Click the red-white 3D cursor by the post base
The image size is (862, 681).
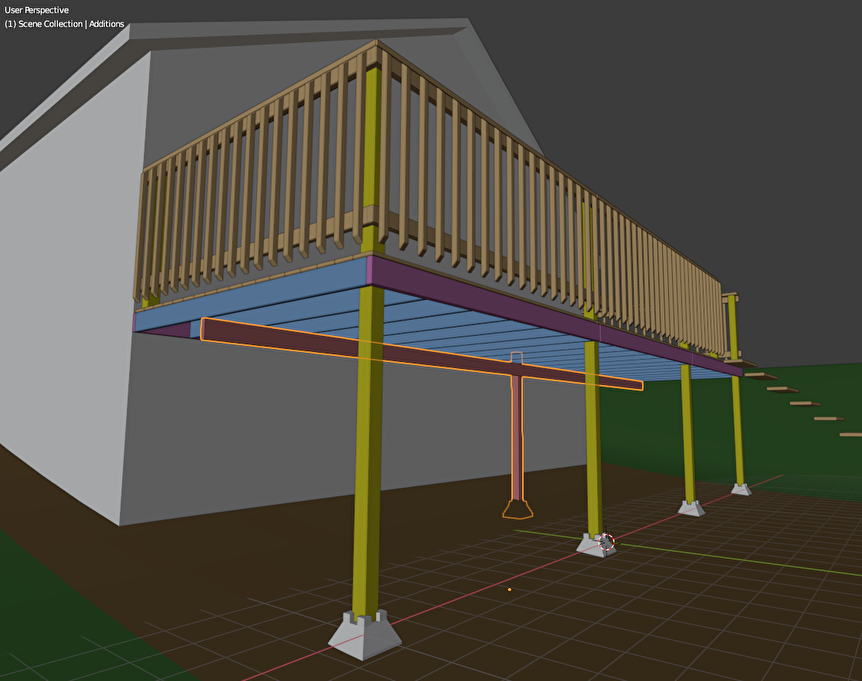pyautogui.click(x=606, y=541)
